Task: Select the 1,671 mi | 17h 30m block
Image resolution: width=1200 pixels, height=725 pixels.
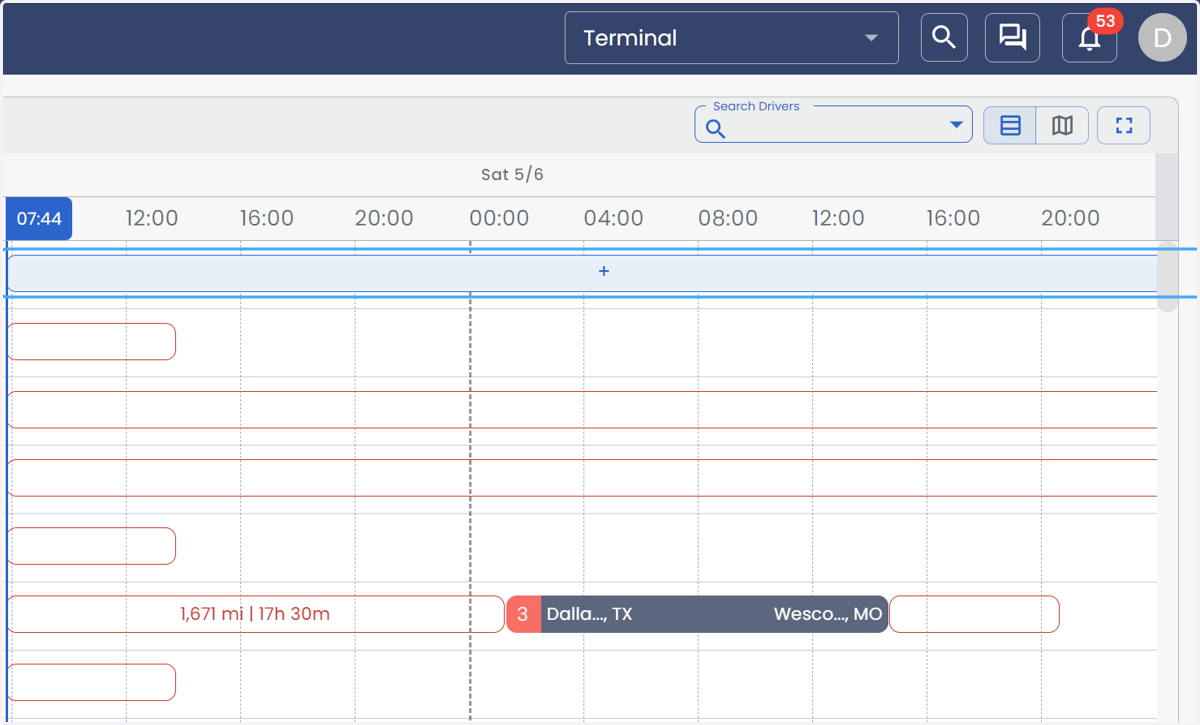Action: tap(255, 614)
